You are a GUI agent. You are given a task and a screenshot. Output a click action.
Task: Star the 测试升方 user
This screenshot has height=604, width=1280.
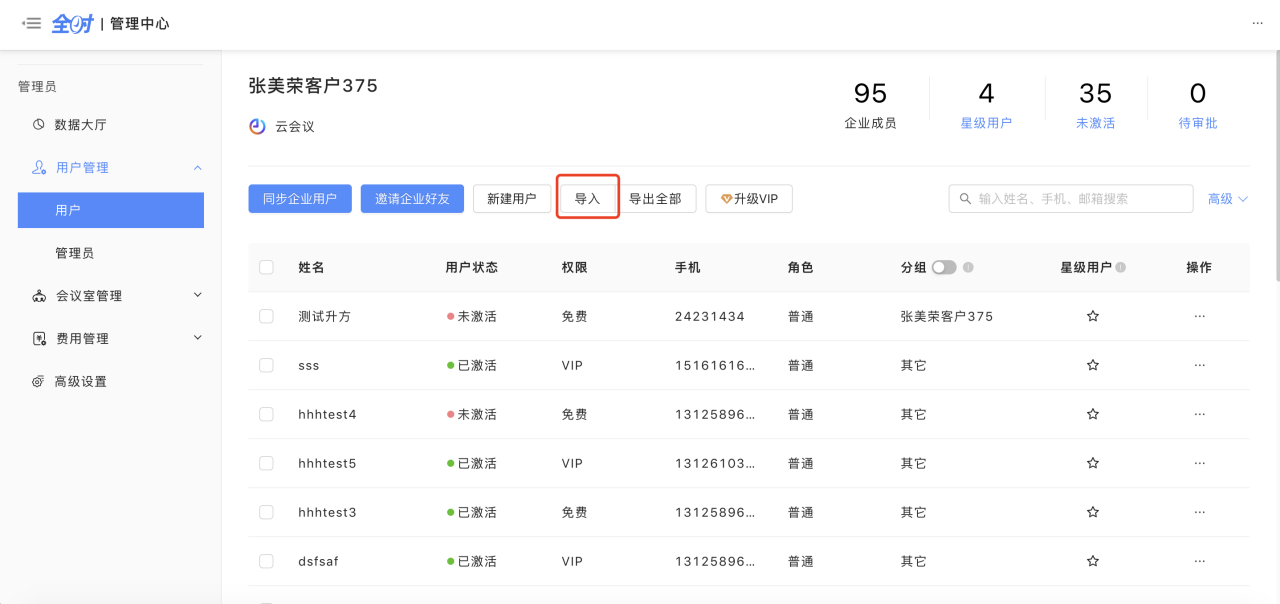[1093, 316]
